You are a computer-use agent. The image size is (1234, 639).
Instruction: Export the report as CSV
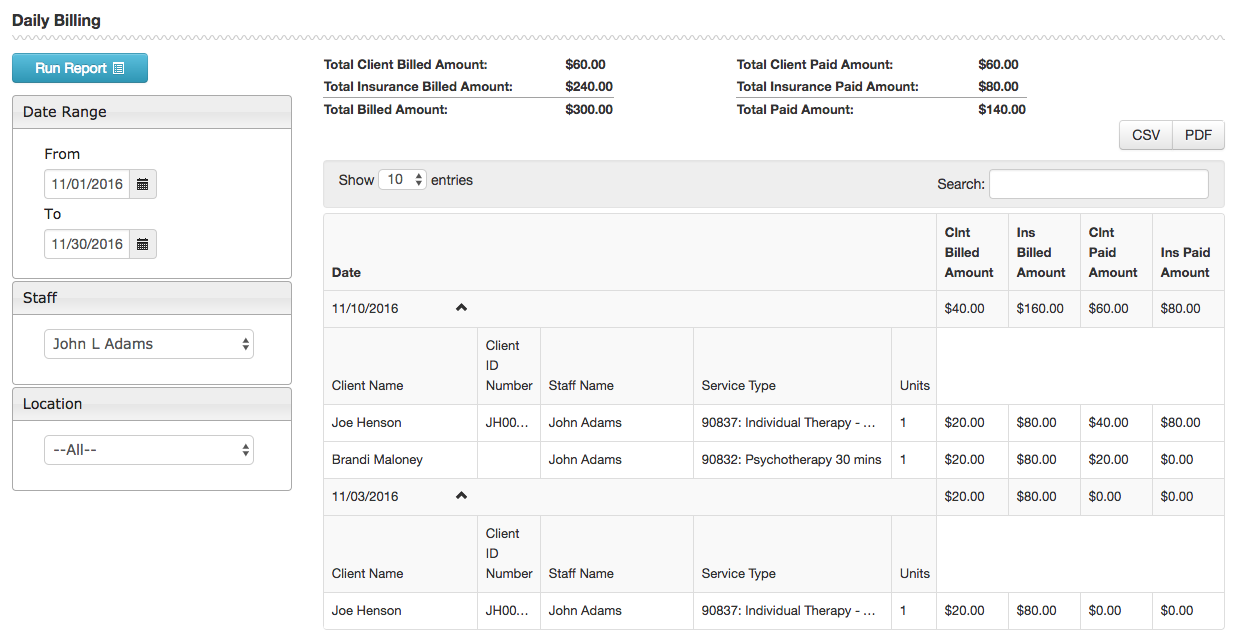click(x=1146, y=135)
